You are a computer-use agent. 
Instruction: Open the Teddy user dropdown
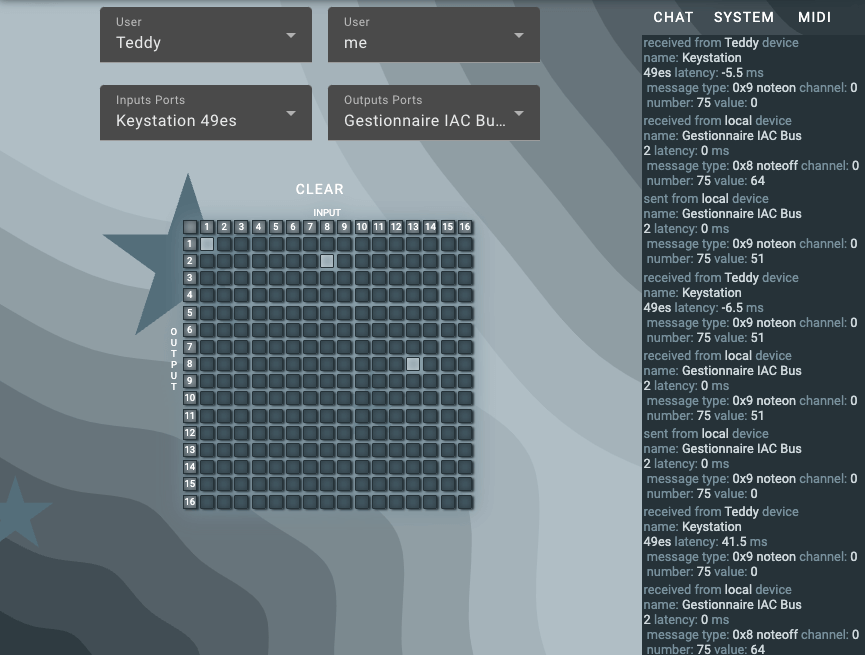point(206,35)
